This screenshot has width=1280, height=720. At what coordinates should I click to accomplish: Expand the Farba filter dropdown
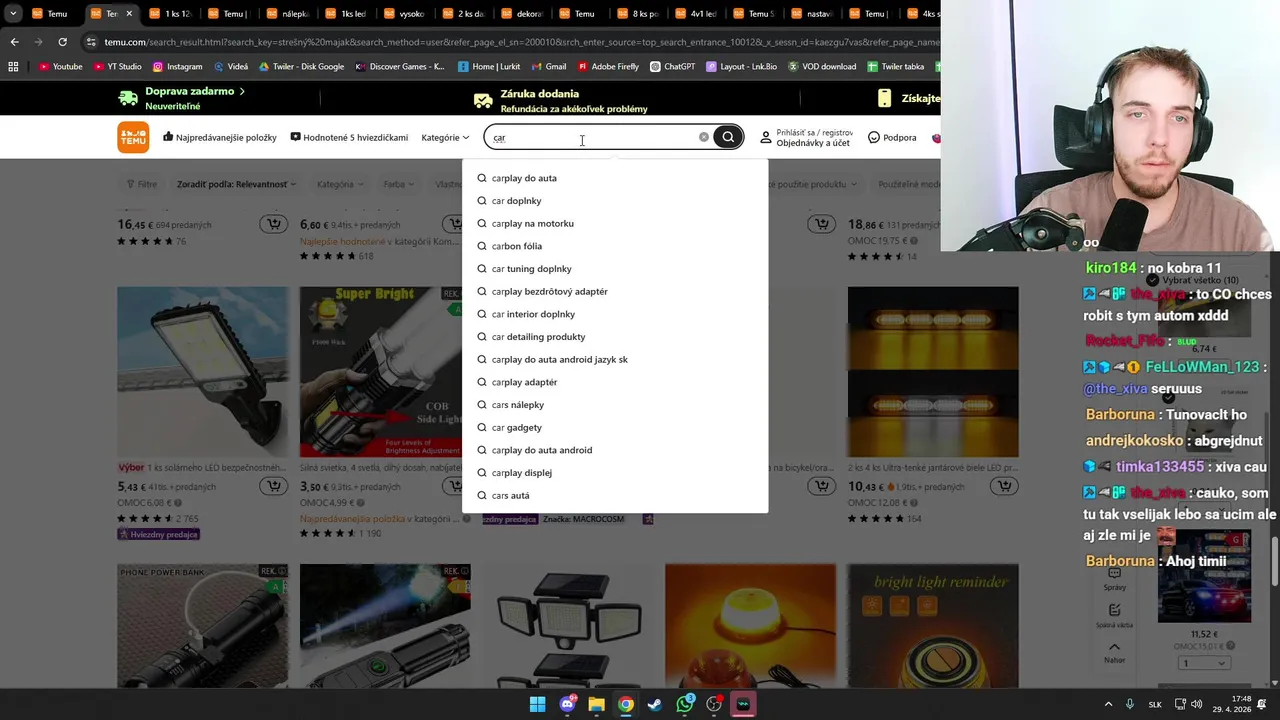point(400,184)
